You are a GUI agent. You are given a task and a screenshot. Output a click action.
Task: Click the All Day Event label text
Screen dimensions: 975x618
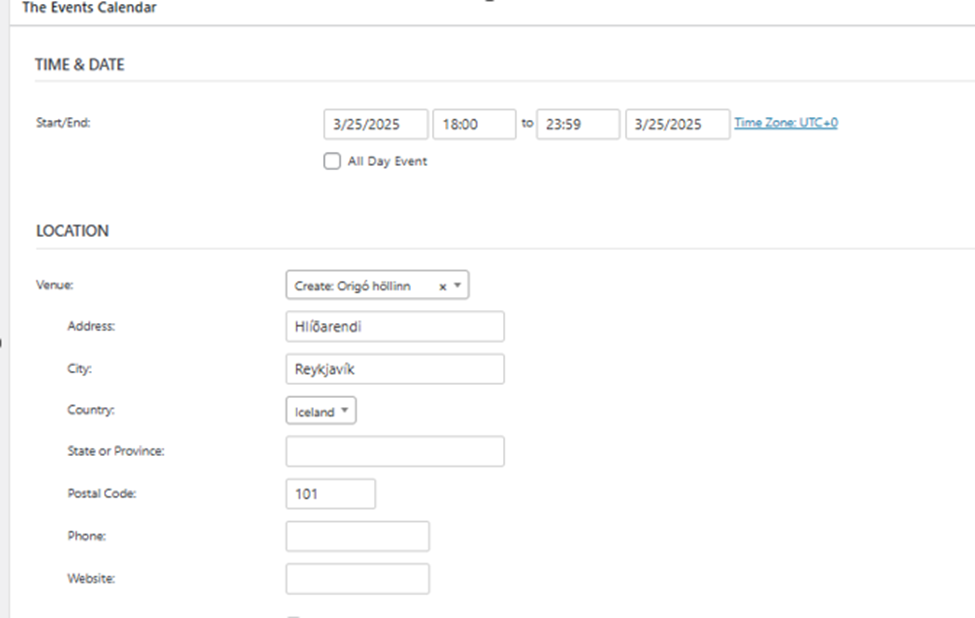387,161
